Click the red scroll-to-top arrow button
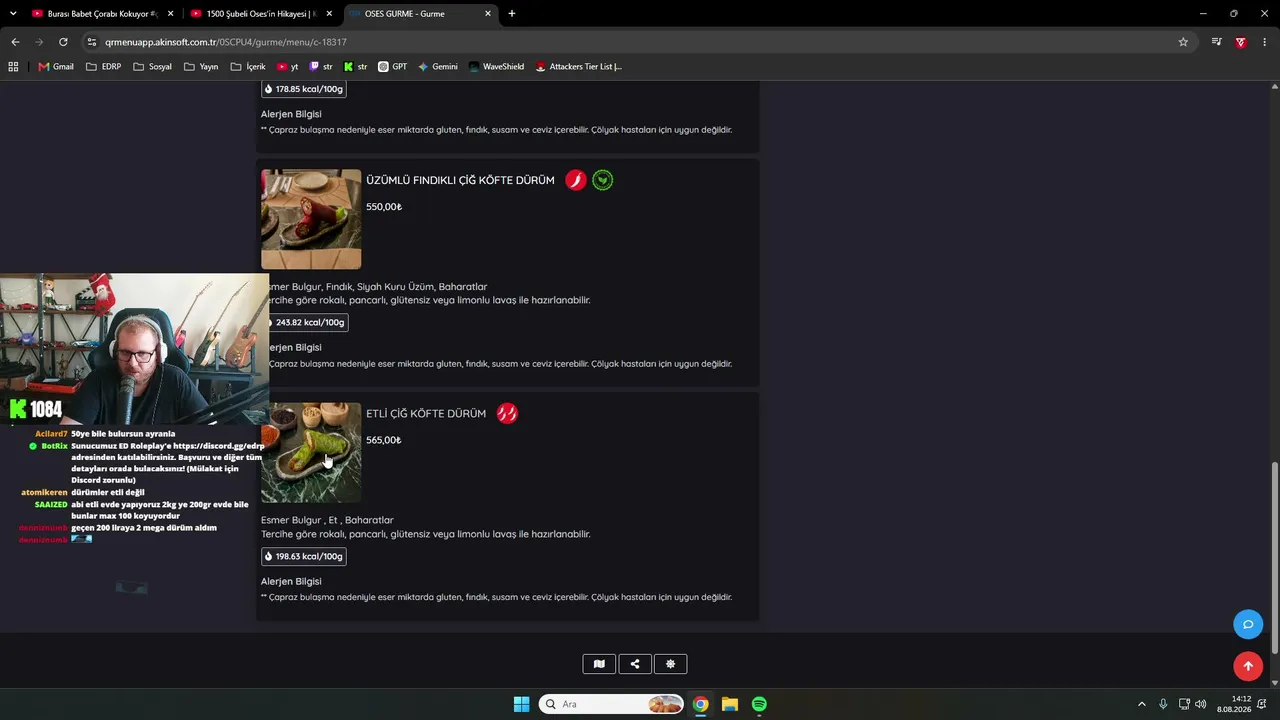This screenshot has height=720, width=1280. pos(1248,666)
